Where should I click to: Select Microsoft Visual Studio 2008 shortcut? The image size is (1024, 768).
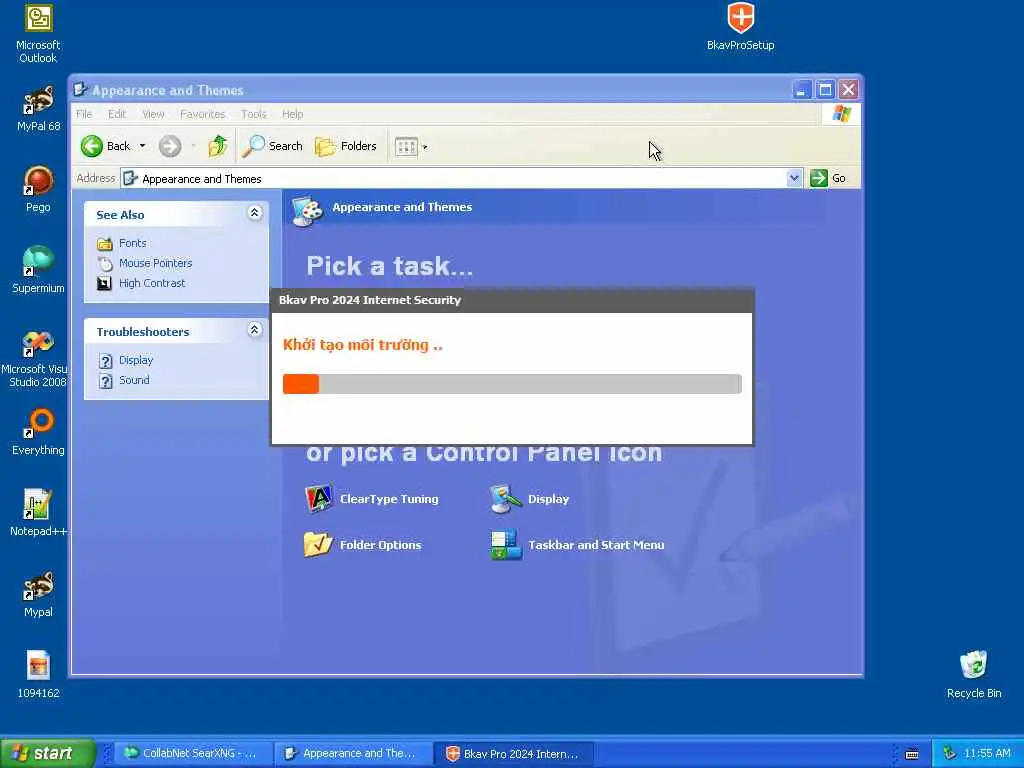tap(36, 359)
